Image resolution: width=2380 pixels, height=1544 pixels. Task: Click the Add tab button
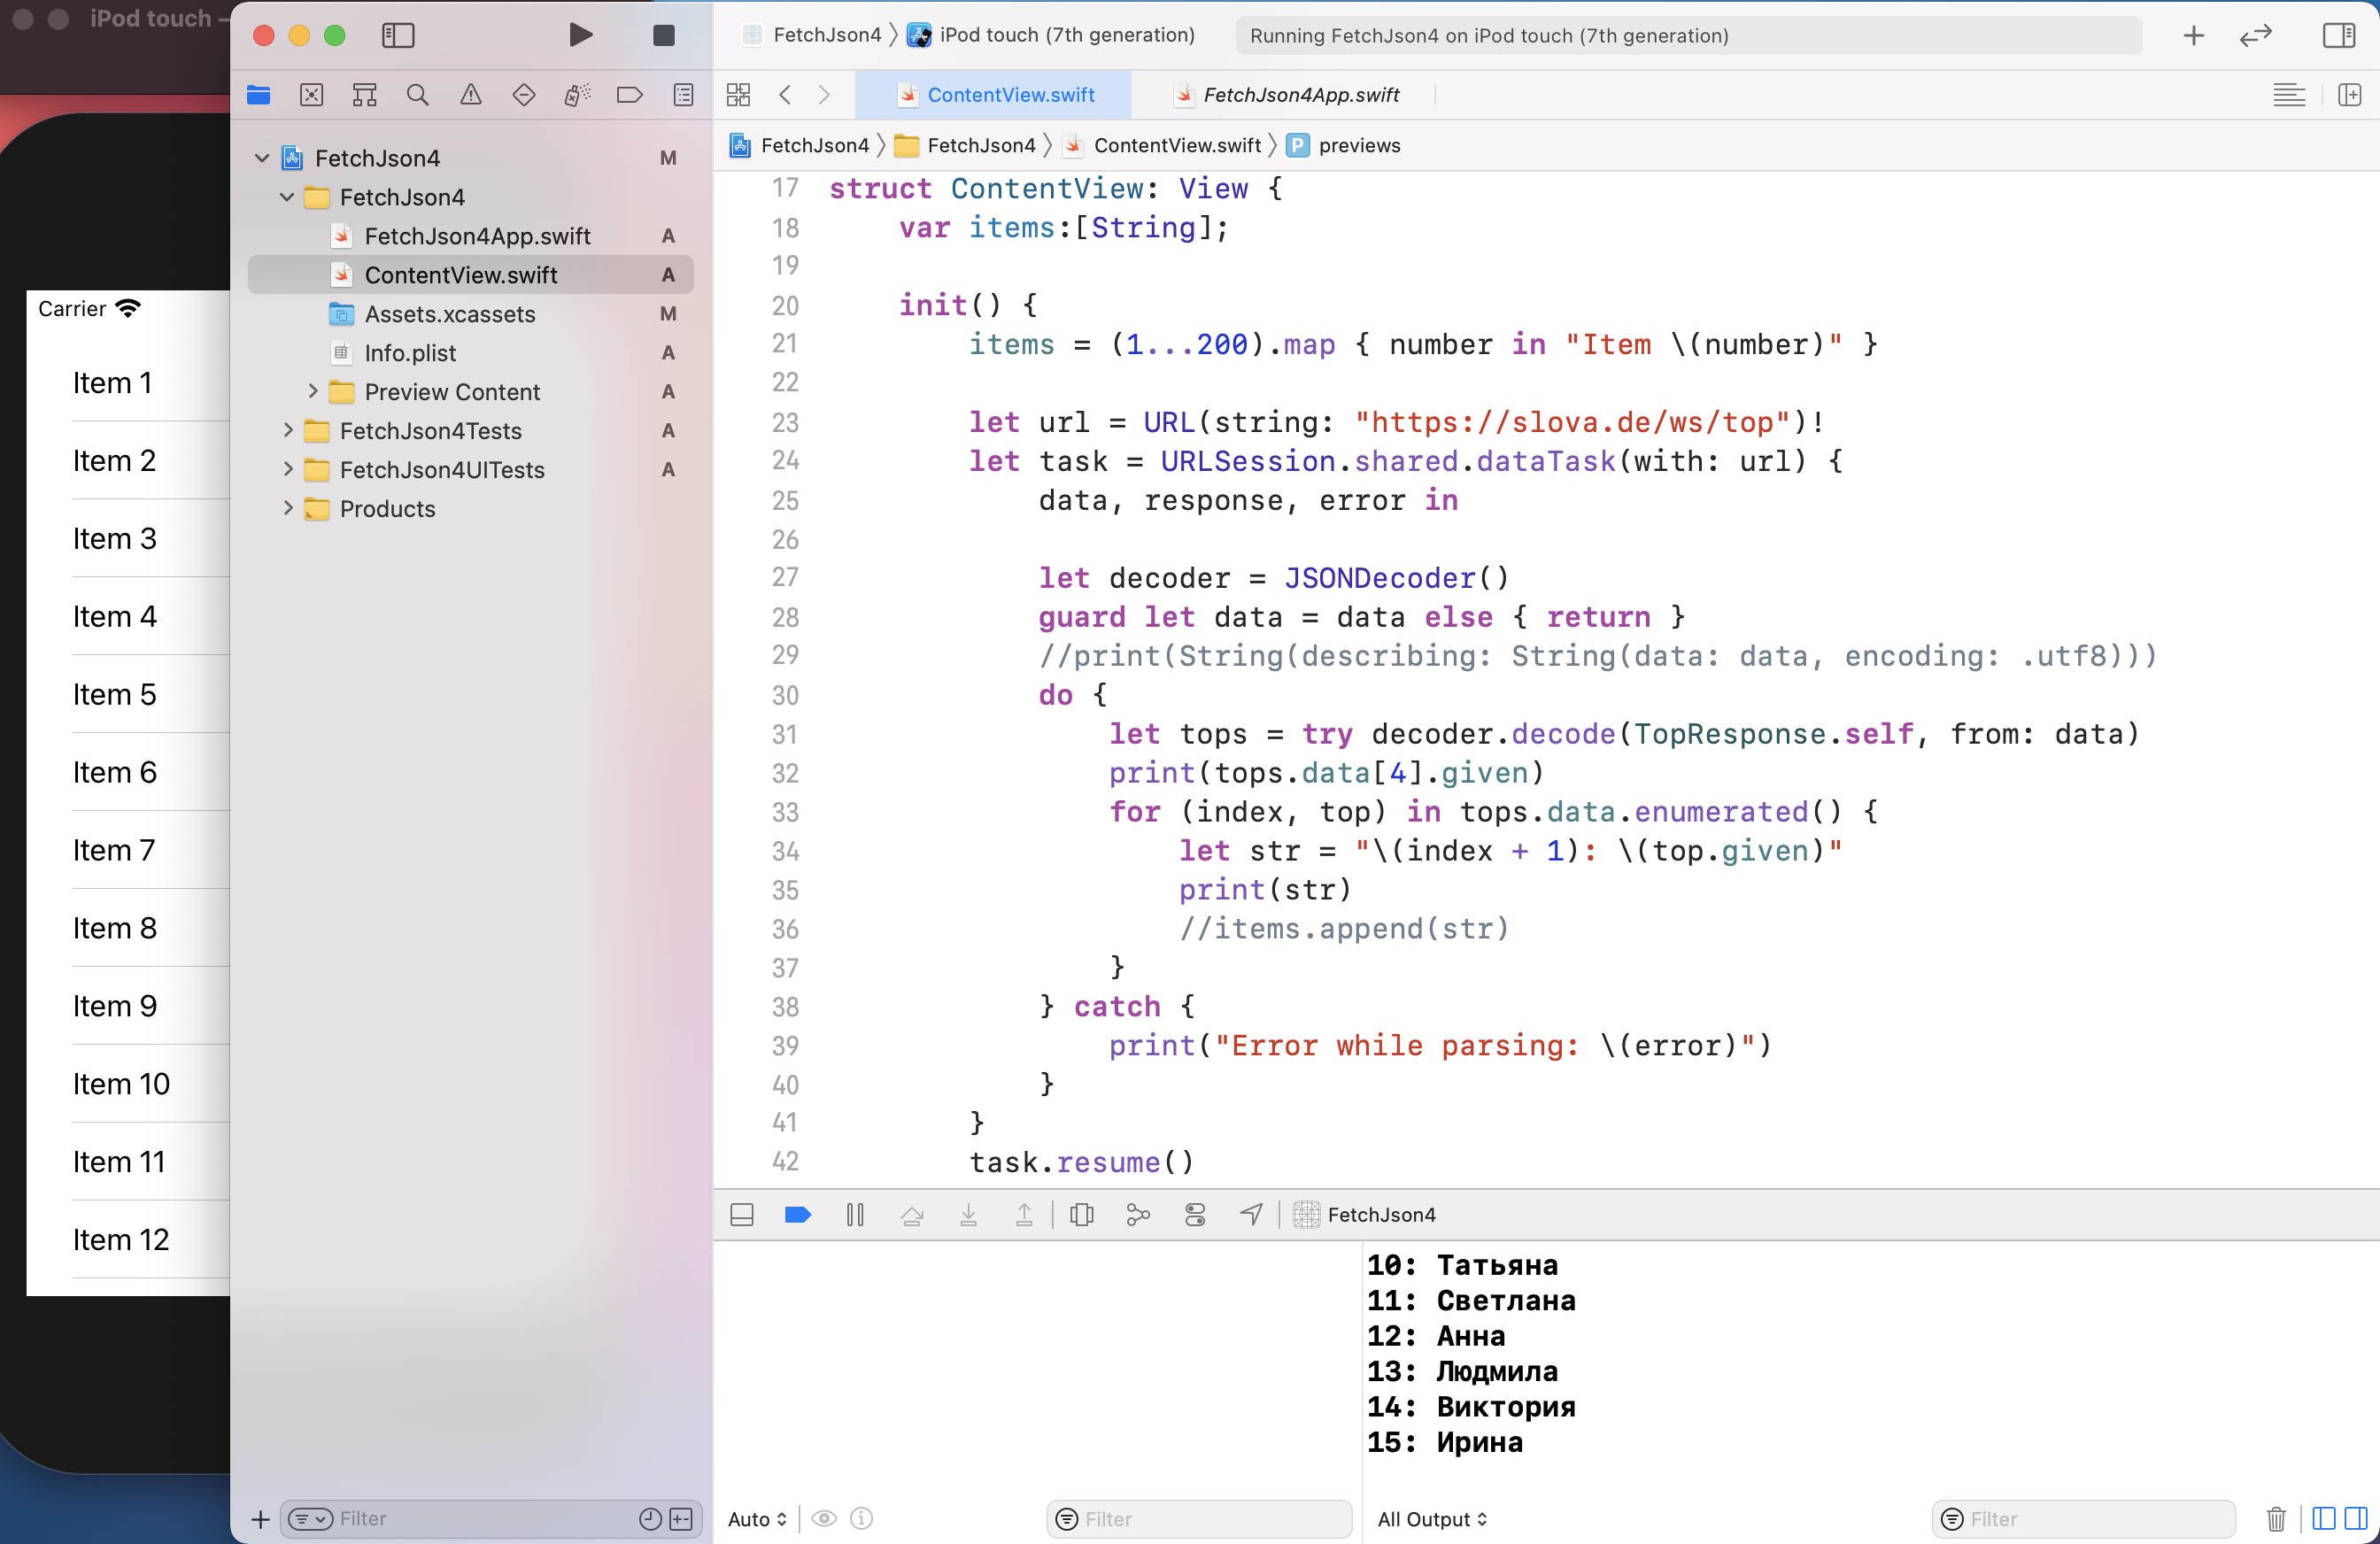(2194, 35)
